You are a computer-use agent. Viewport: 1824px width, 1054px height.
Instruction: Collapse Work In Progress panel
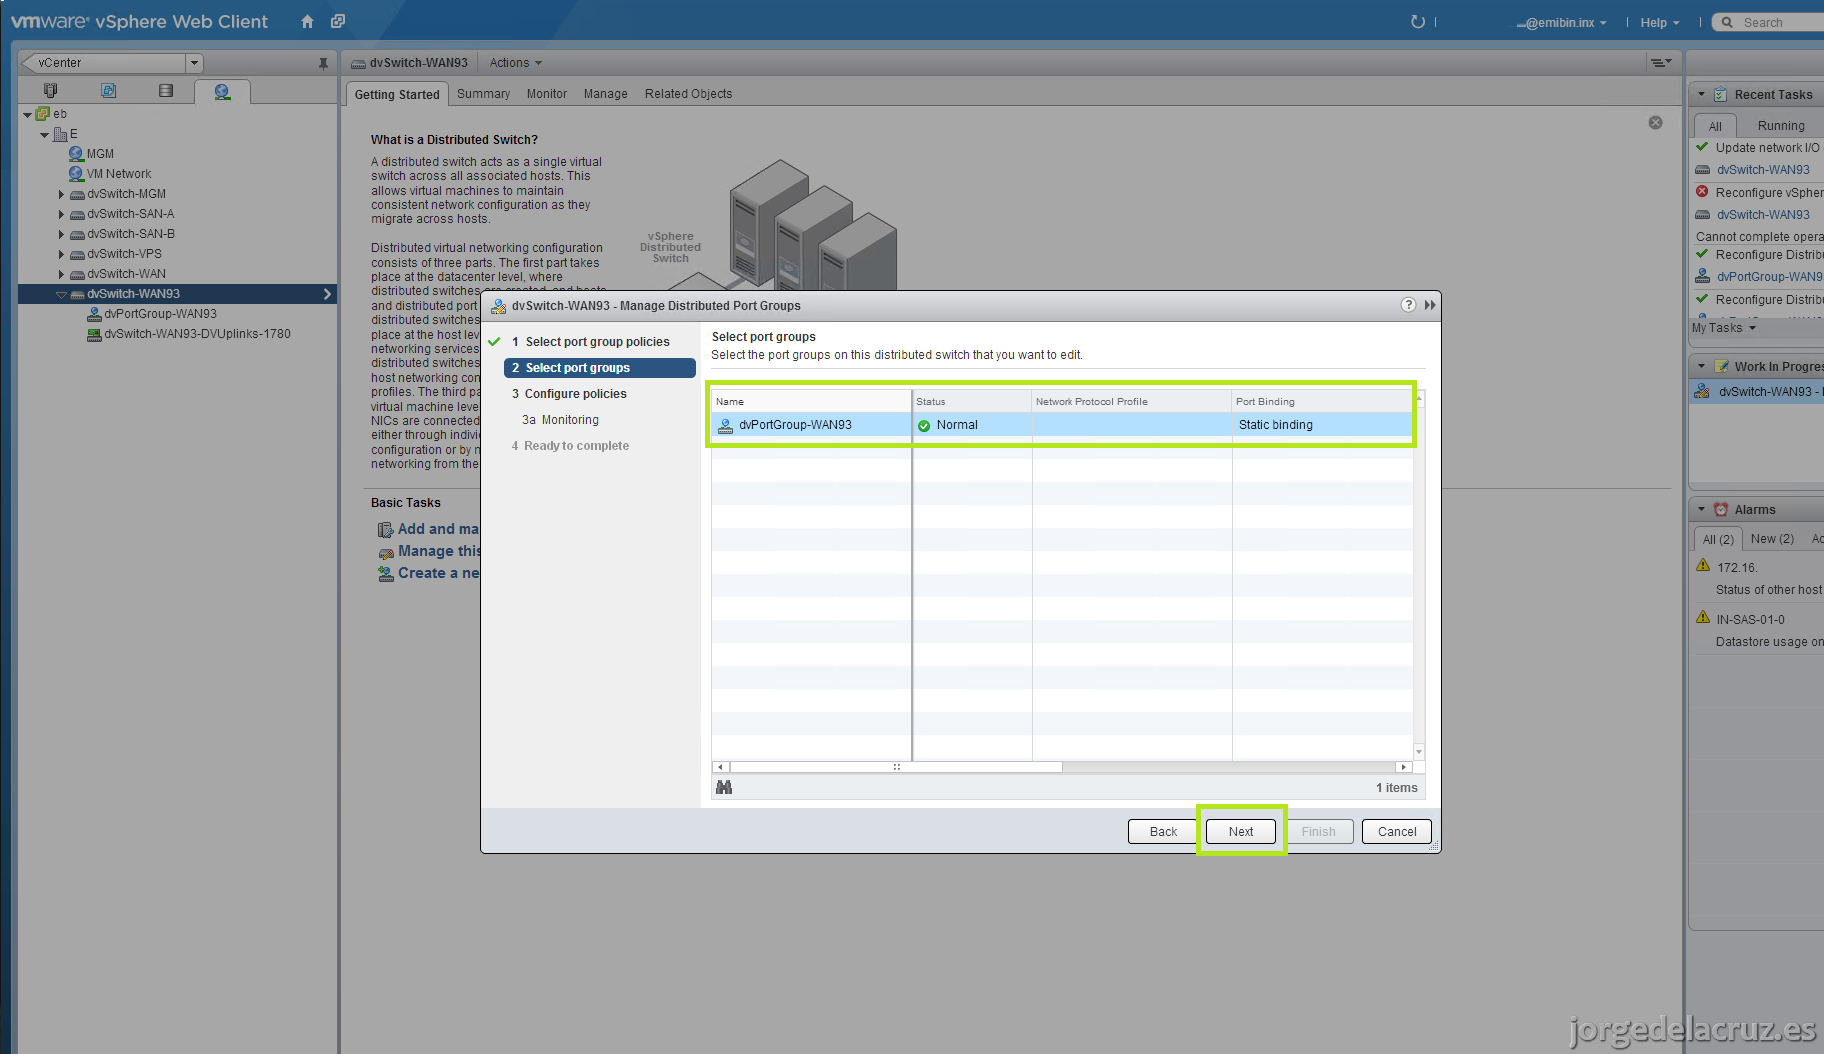pos(1701,366)
